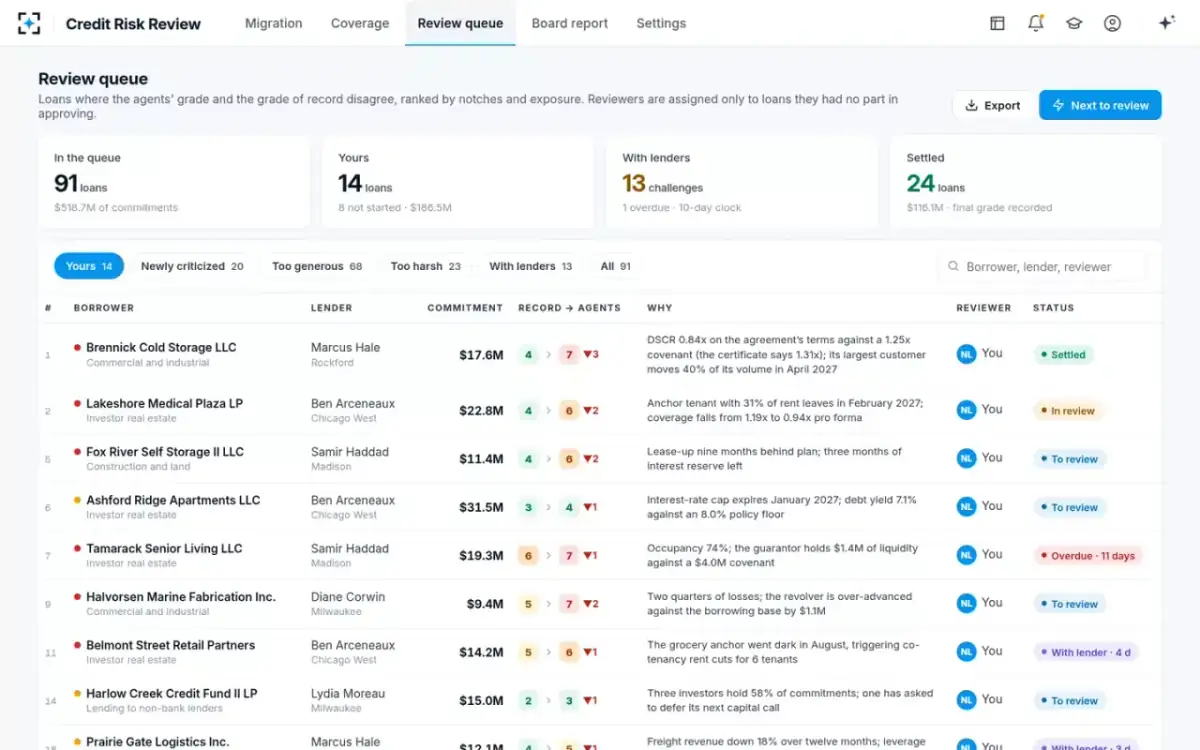Click the $22.8M commitment value
The height and width of the screenshot is (750, 1200).
point(481,410)
